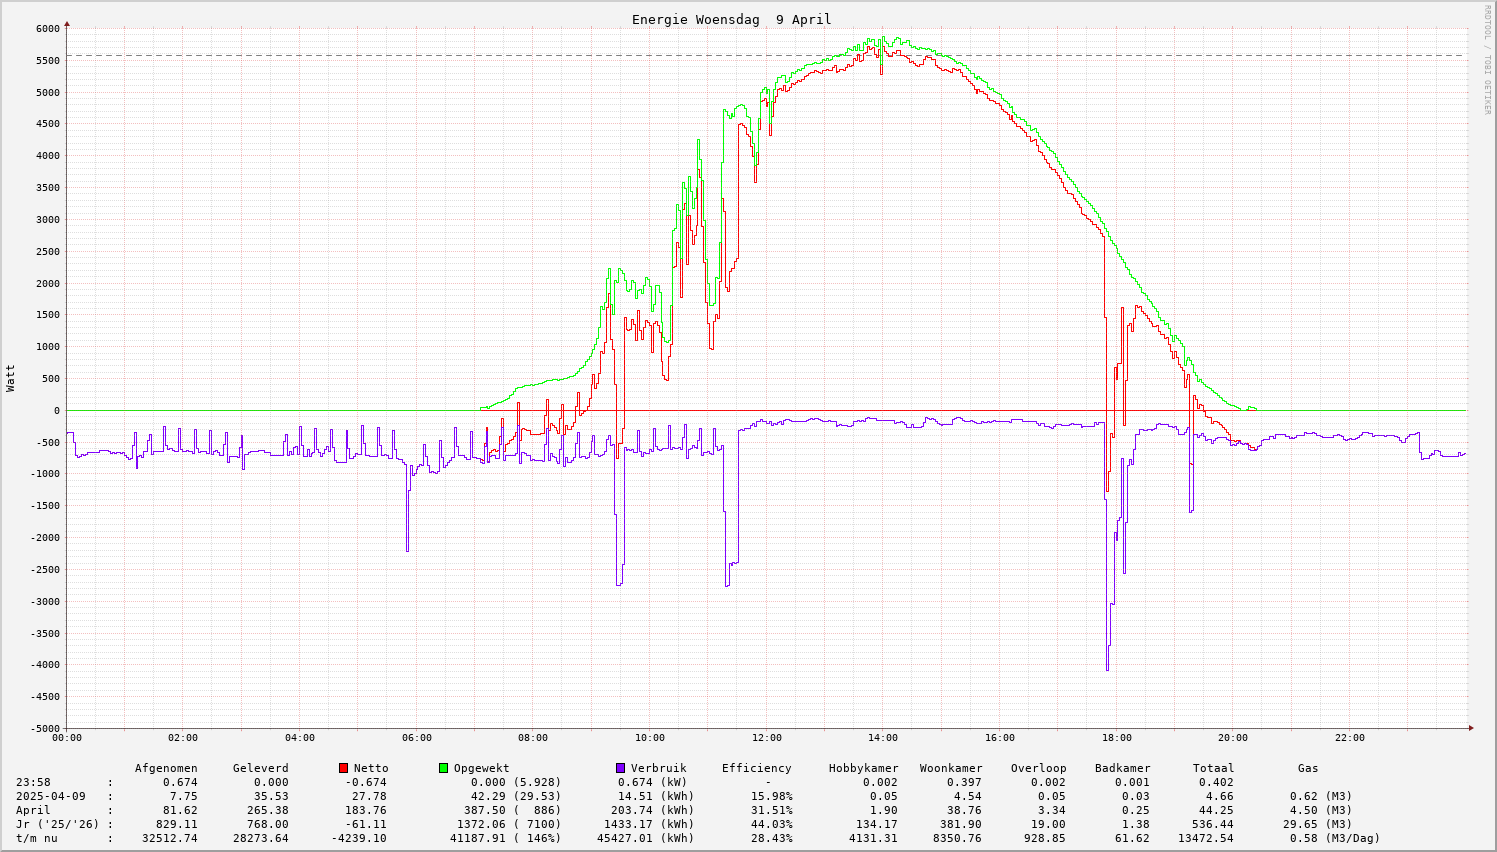Click the Gas column header
1497x852 pixels.
tap(1308, 768)
